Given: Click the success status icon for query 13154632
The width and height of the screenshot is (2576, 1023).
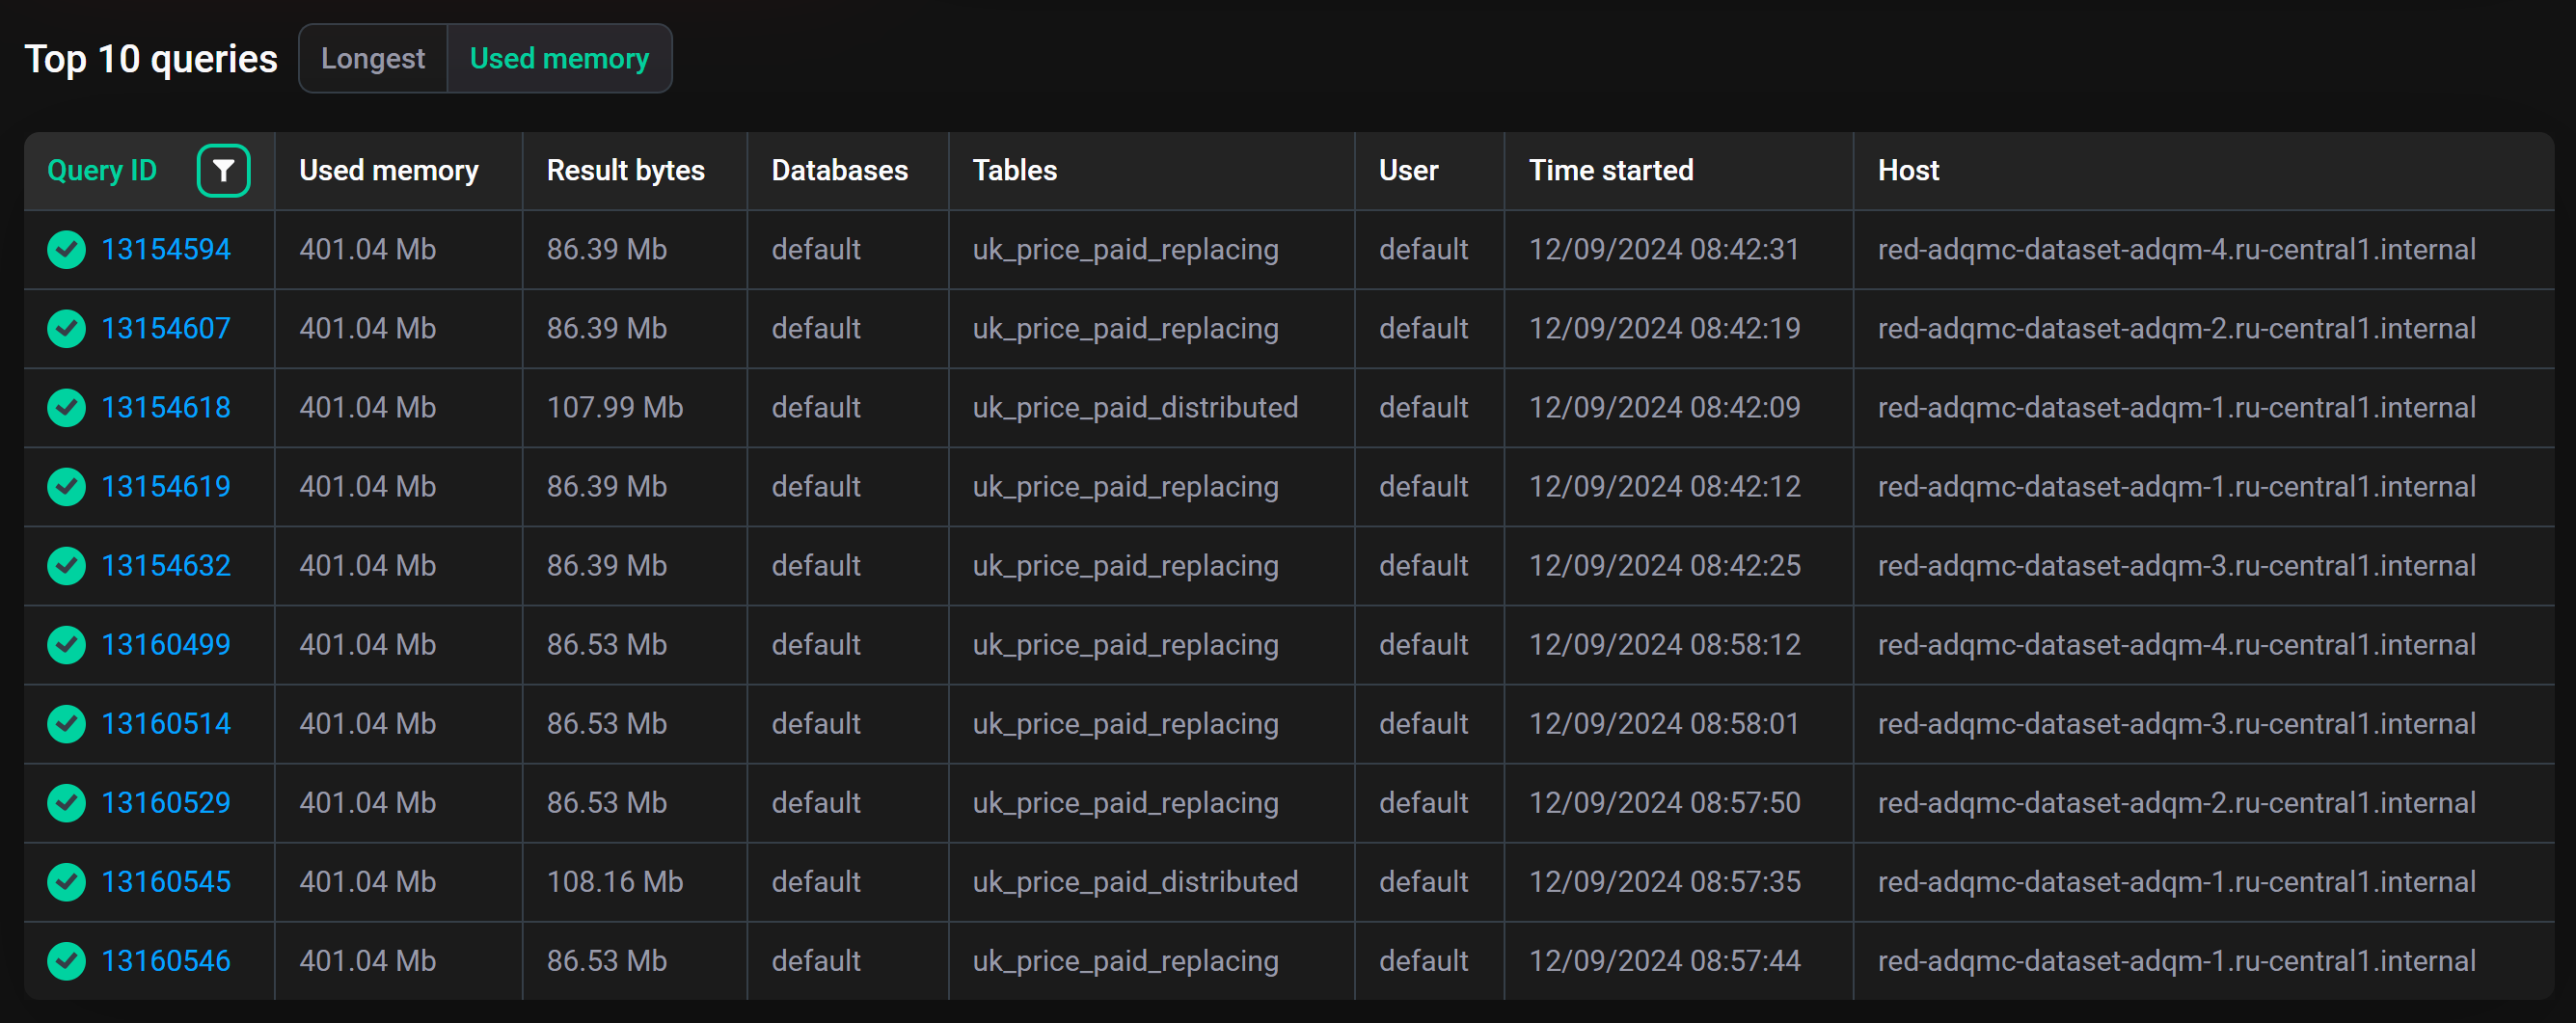Looking at the screenshot, I should [66, 565].
